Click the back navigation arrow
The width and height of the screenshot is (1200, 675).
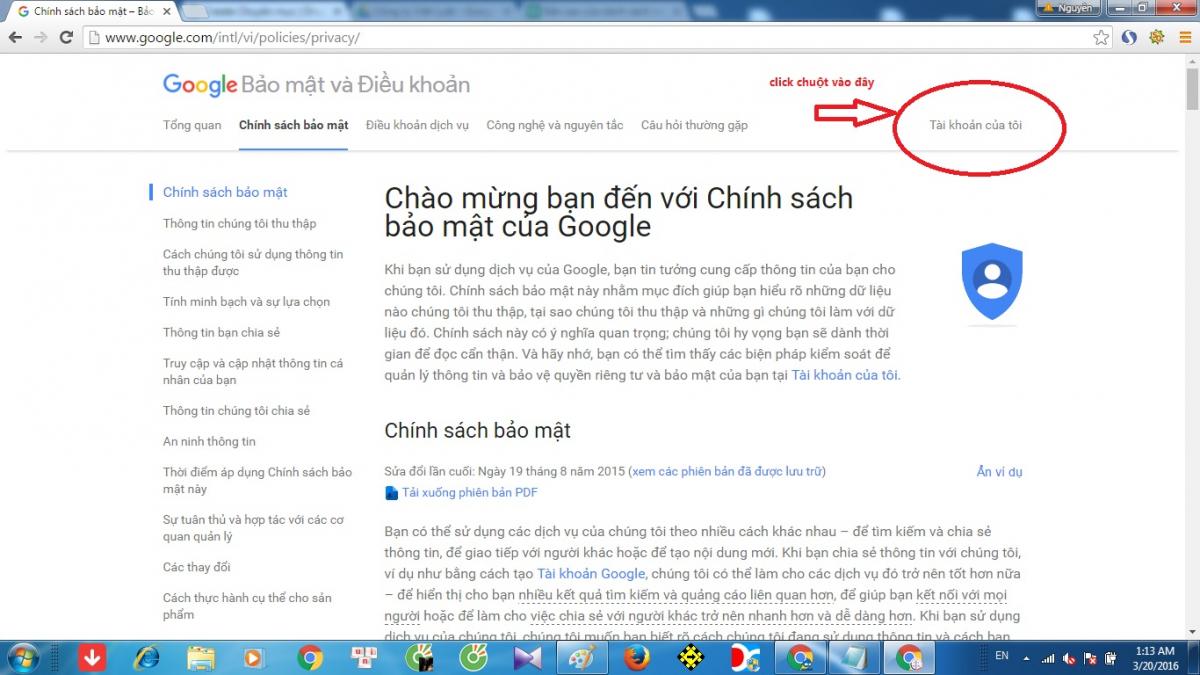pos(16,36)
